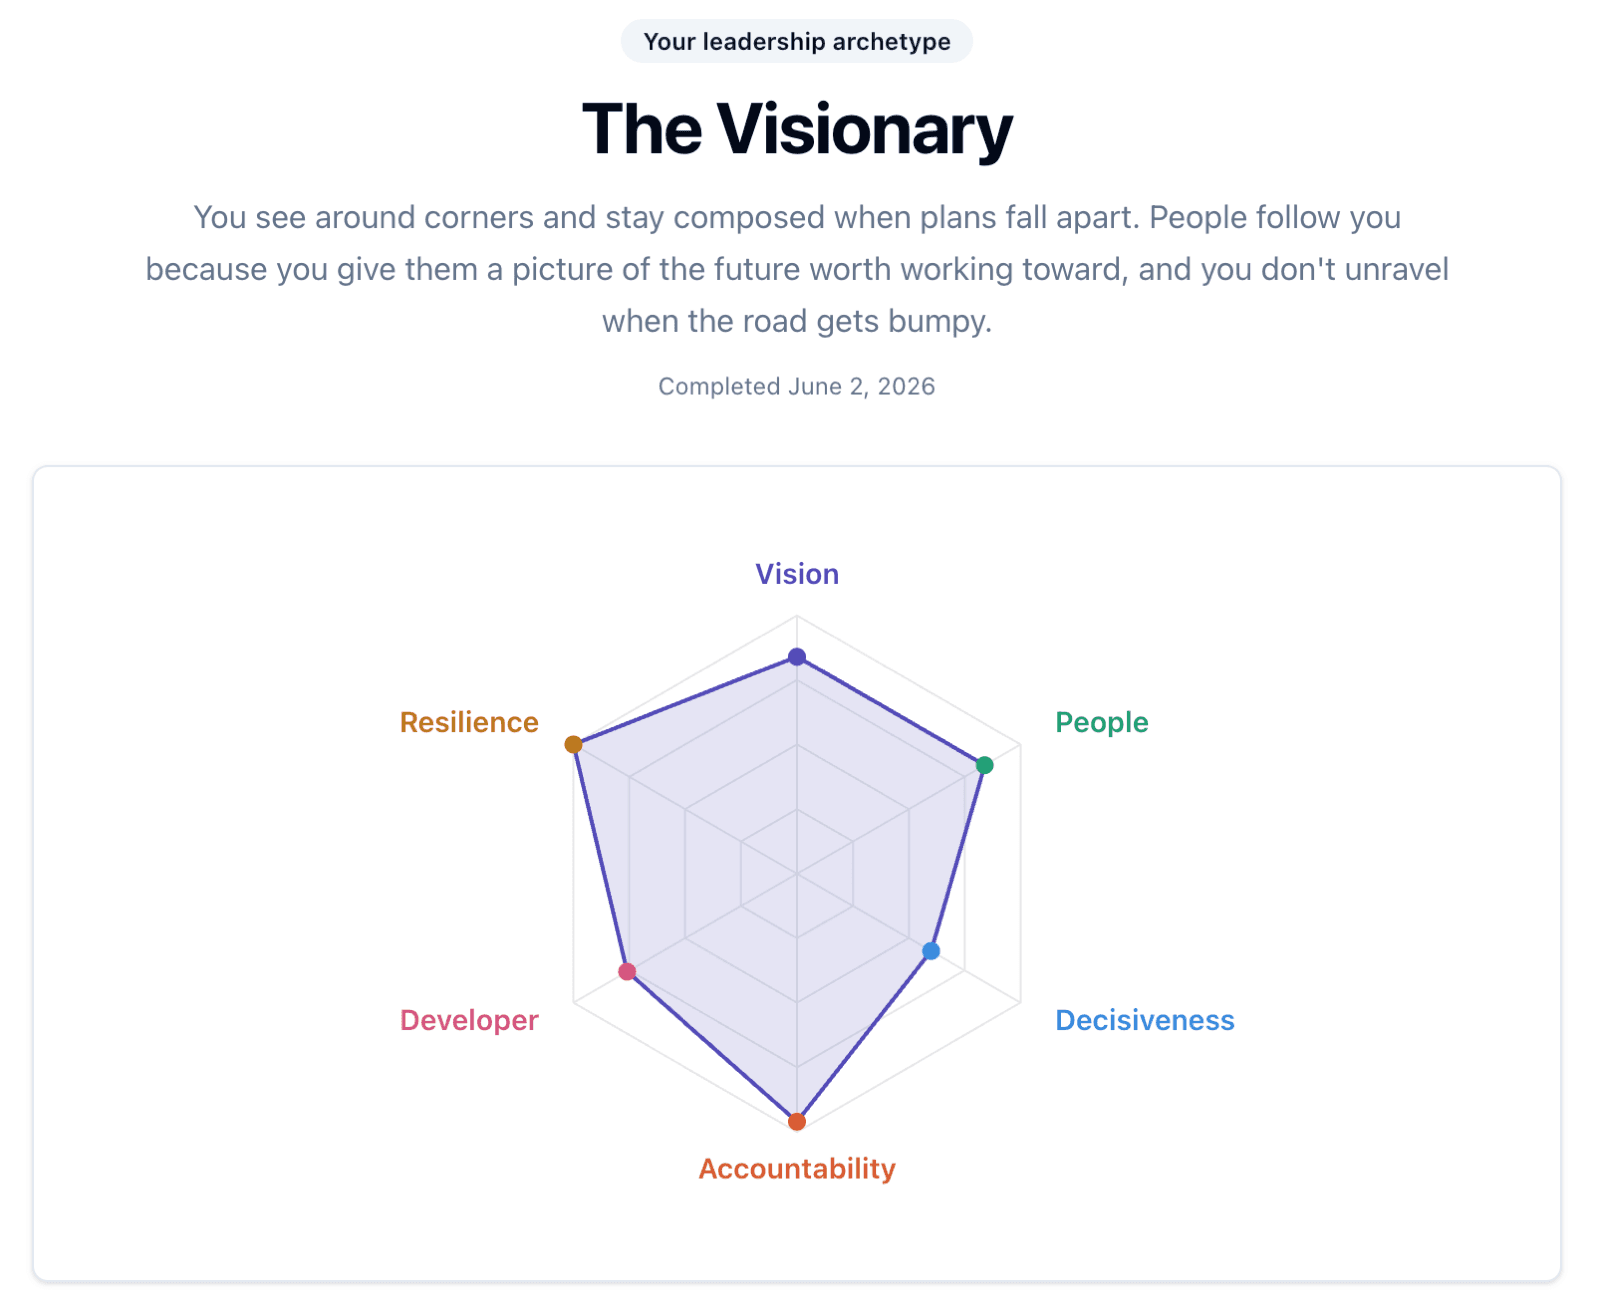Select the People axis label
The width and height of the screenshot is (1600, 1305).
point(1102,722)
